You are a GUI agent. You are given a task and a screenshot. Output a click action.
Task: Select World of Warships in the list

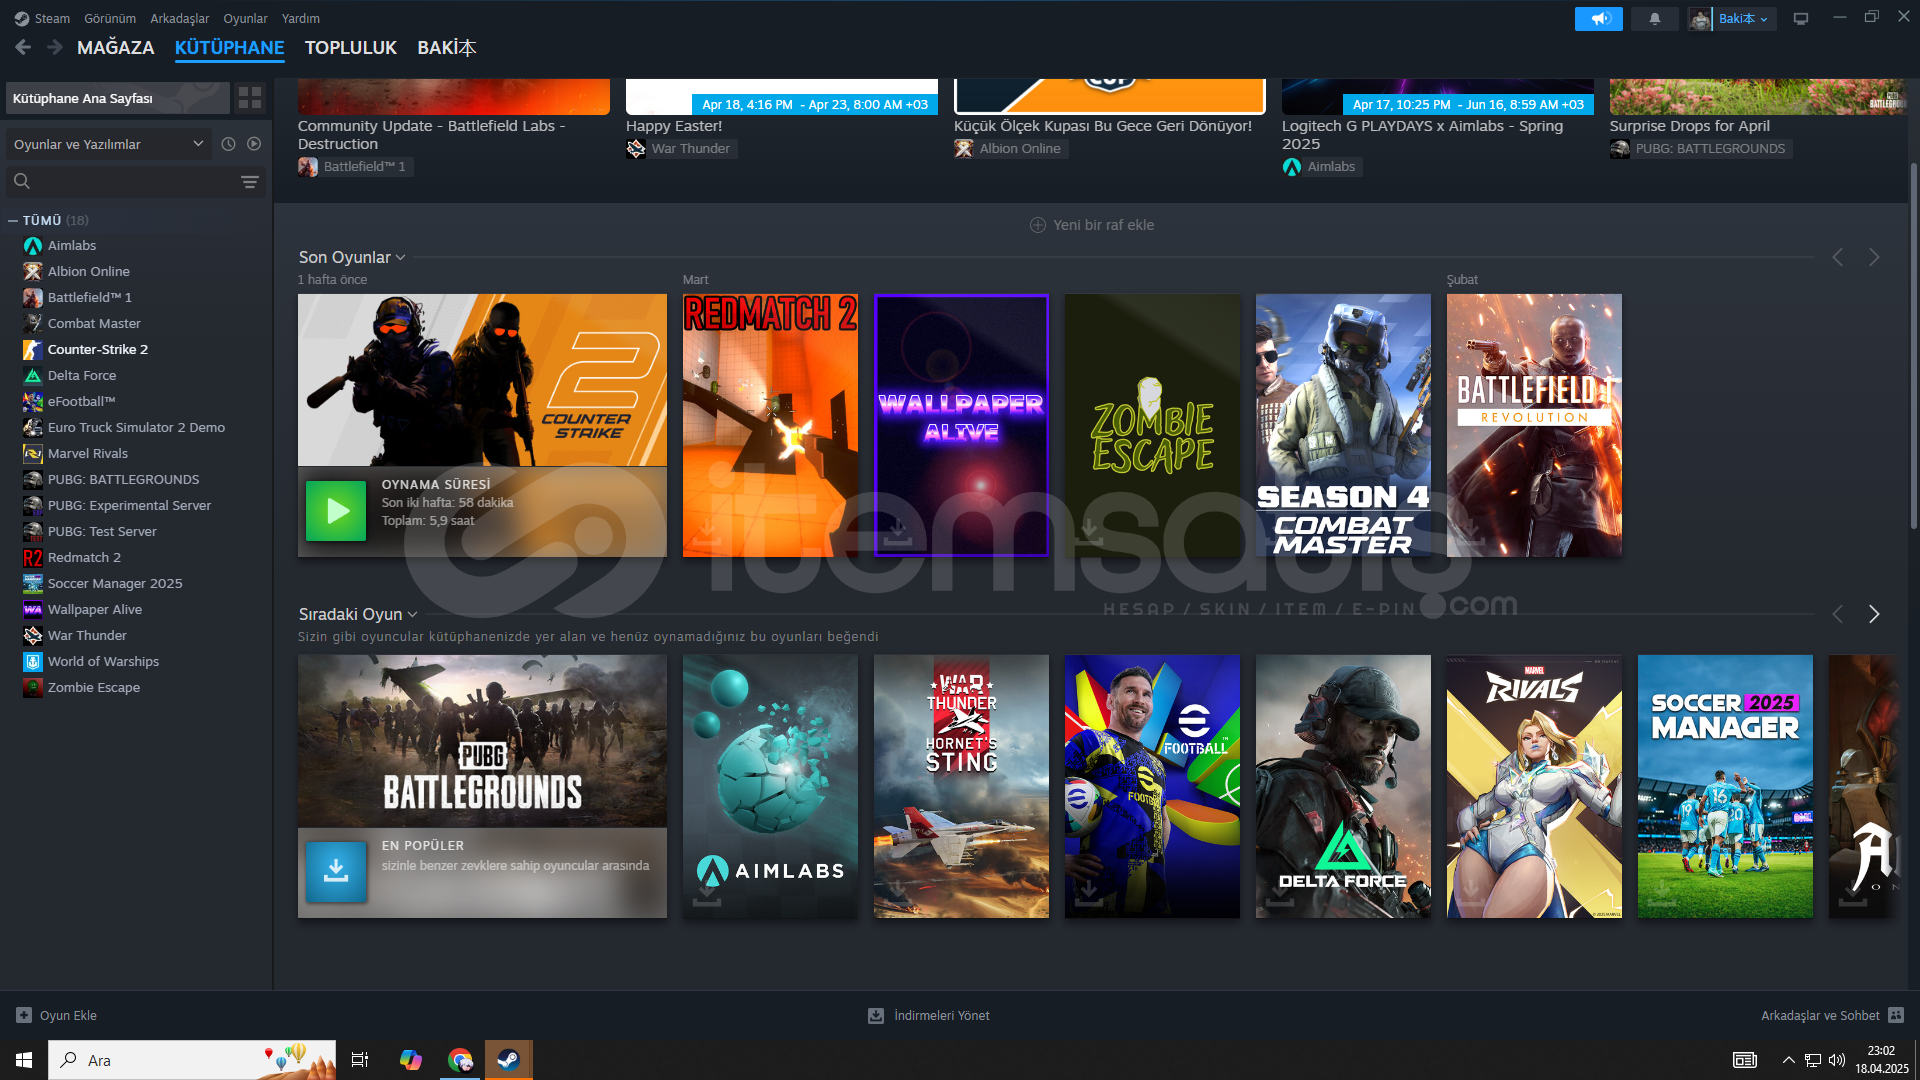click(103, 661)
